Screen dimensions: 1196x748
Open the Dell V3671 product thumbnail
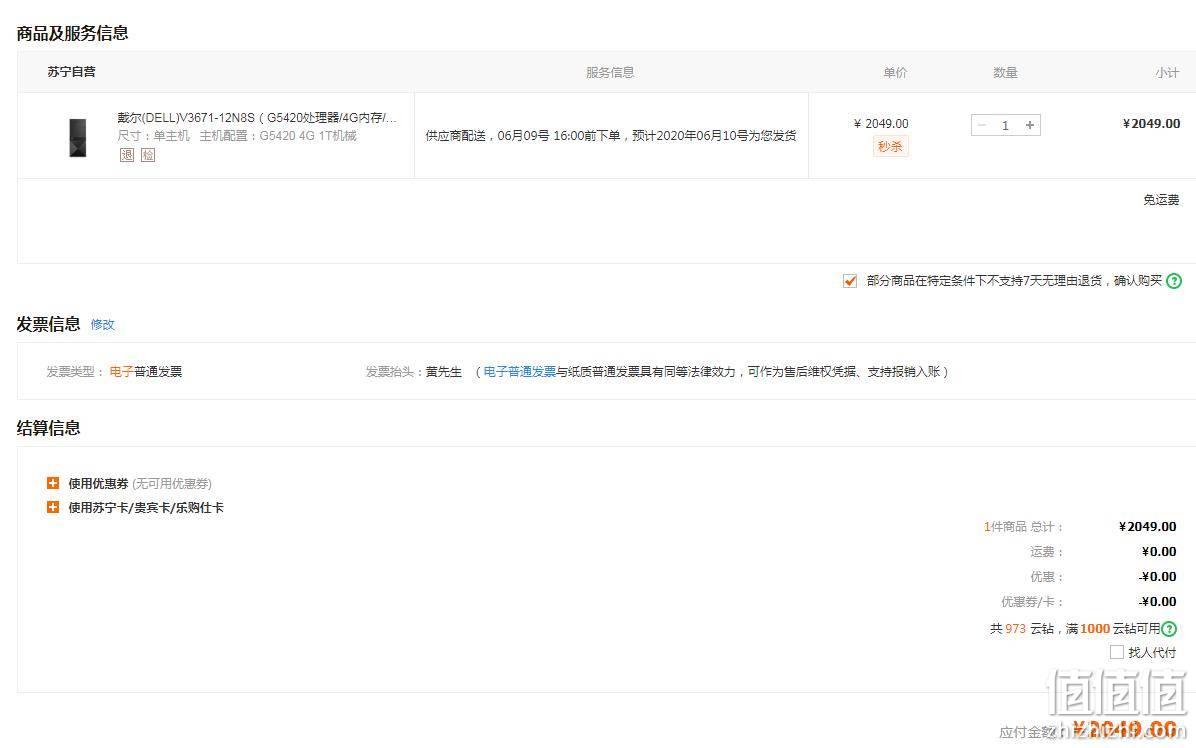coord(78,137)
